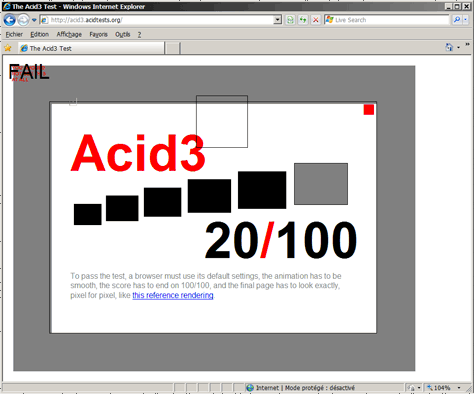Open the Favoris menu
The image size is (474, 394).
coord(98,34)
